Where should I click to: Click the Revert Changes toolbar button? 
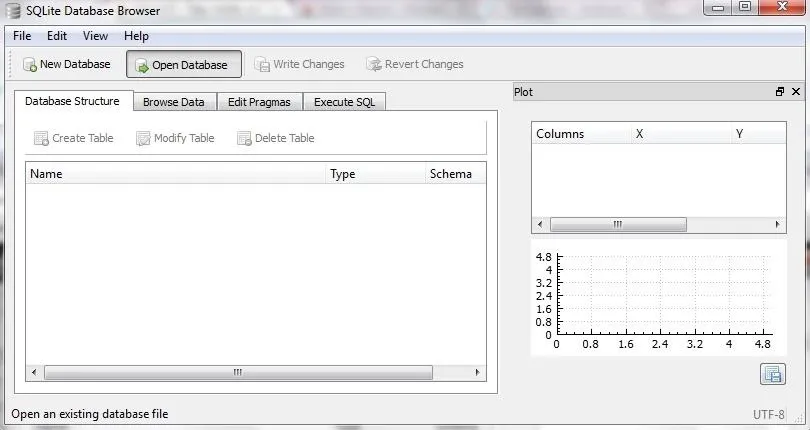tap(415, 64)
